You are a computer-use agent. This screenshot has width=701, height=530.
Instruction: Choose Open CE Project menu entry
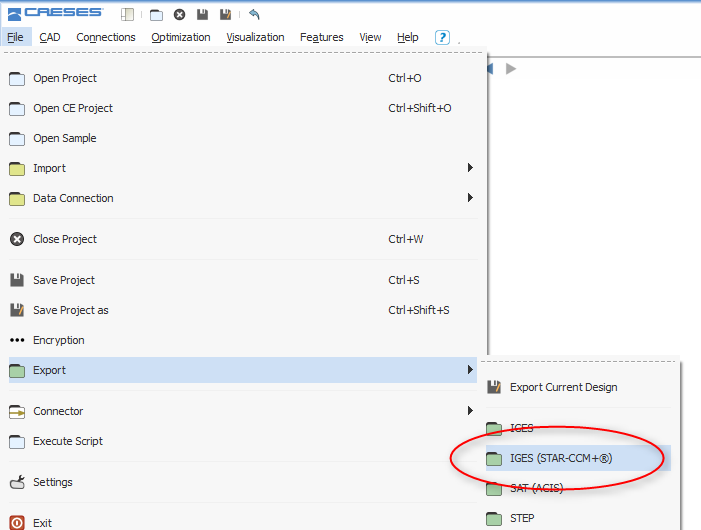coord(243,108)
